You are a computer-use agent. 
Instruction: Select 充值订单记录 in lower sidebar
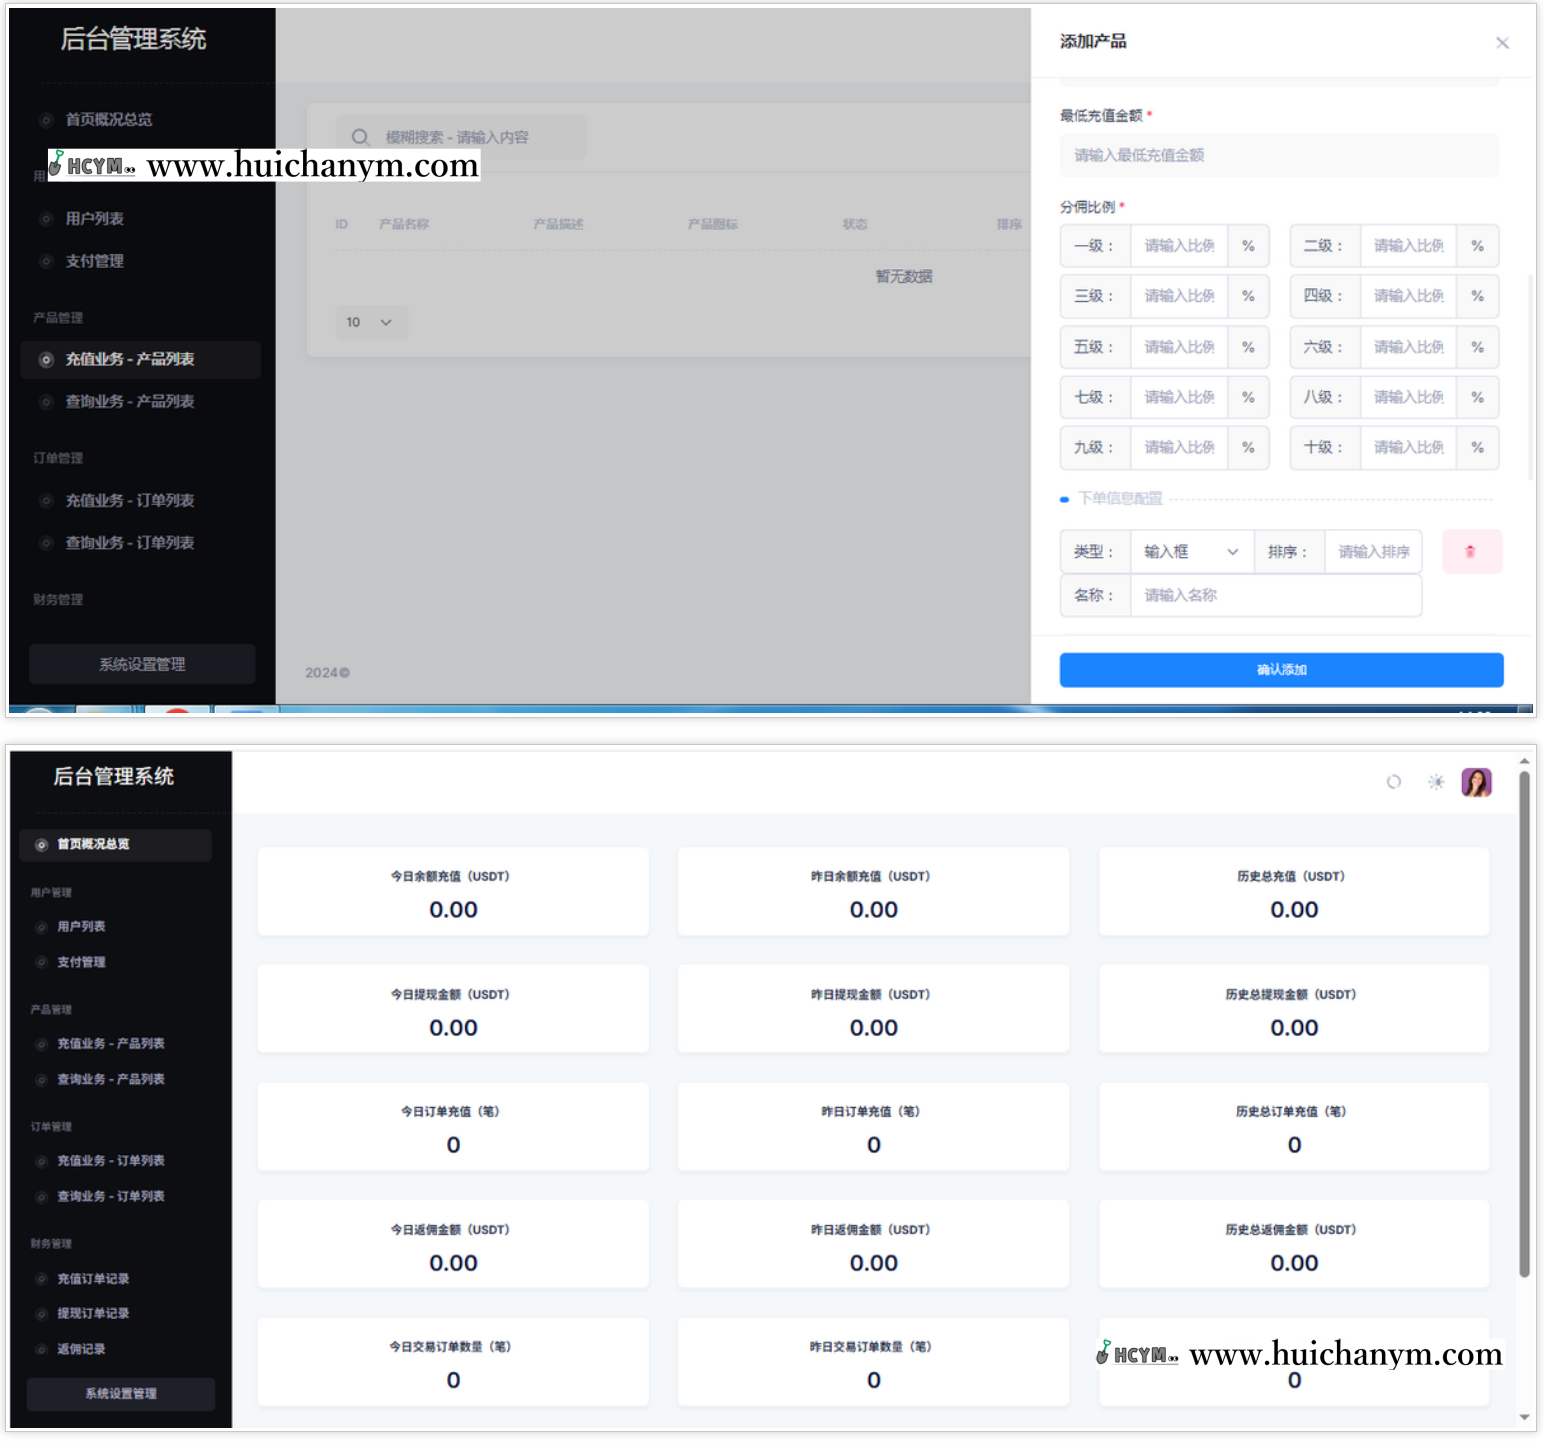(x=93, y=1279)
